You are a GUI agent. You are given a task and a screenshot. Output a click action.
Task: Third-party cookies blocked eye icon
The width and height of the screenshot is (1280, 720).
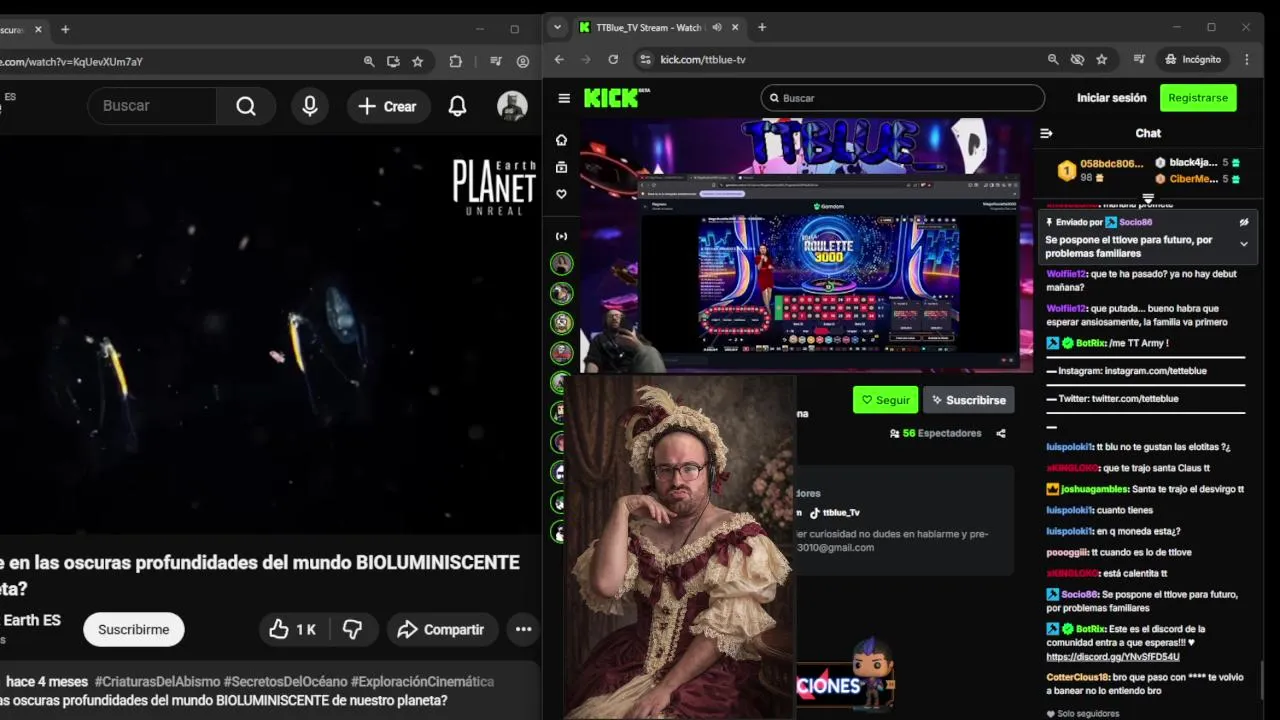[x=1077, y=60]
